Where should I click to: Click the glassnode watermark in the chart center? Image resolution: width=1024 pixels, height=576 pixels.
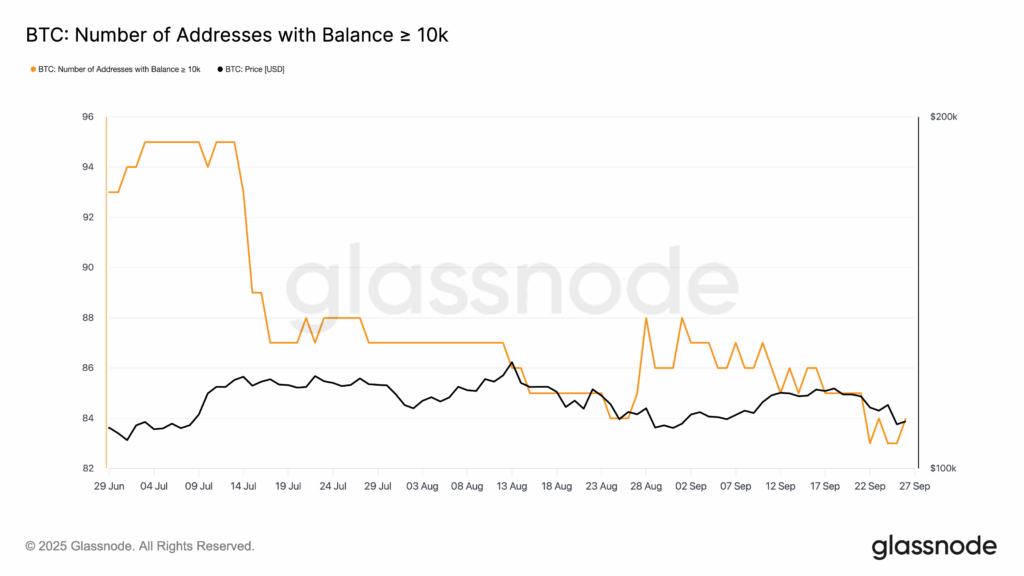511,285
